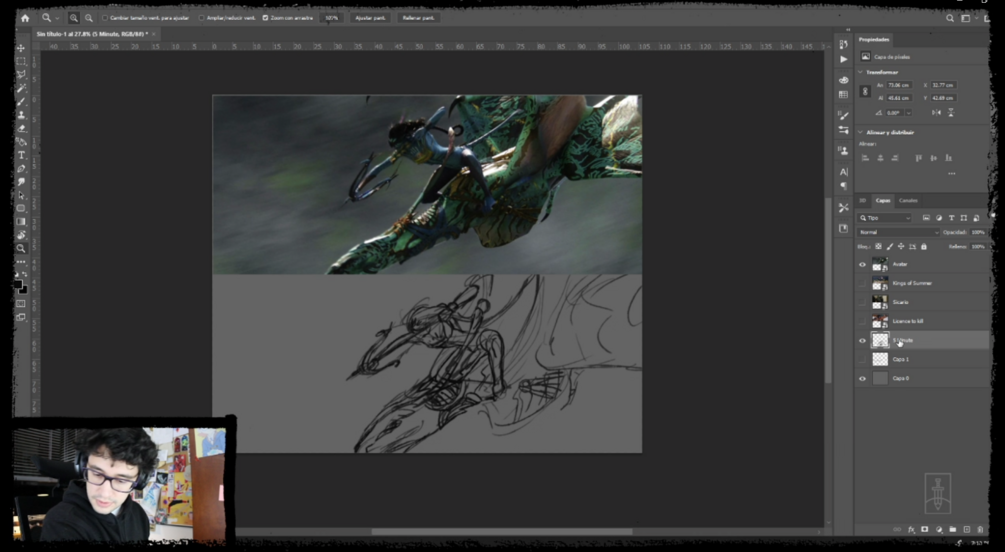Screen dimensions: 1005x552
Task: Open the Paragraph panel icon
Action: (x=843, y=186)
